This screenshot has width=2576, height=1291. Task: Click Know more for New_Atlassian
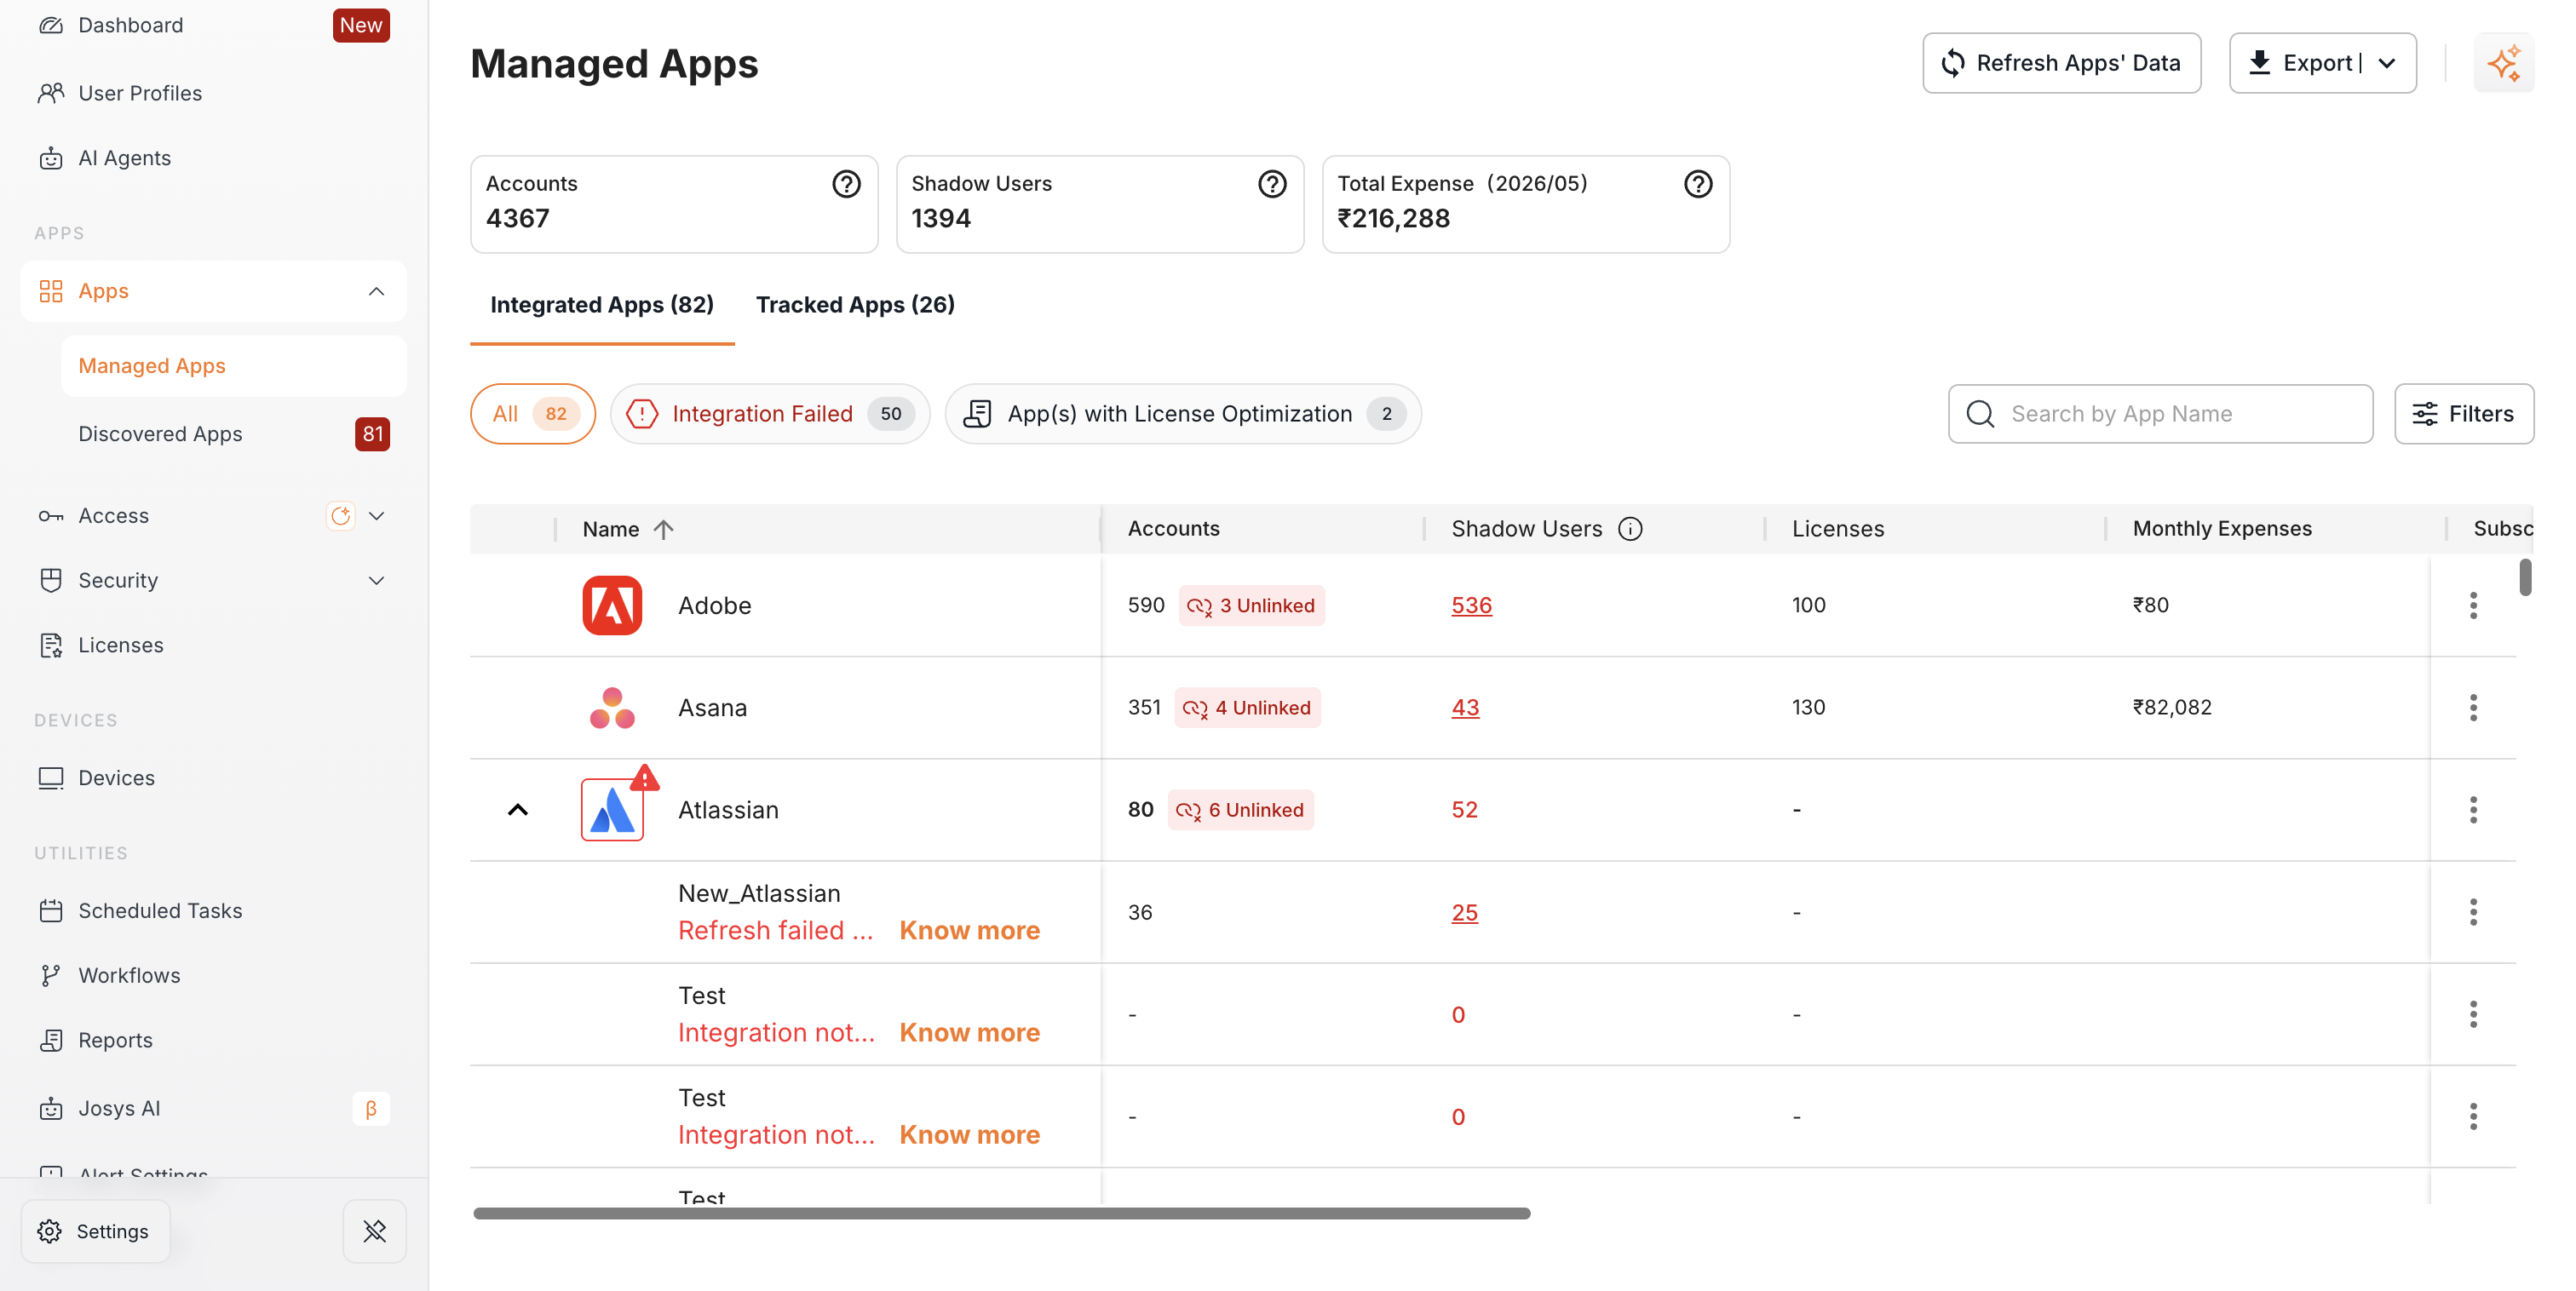(x=969, y=931)
